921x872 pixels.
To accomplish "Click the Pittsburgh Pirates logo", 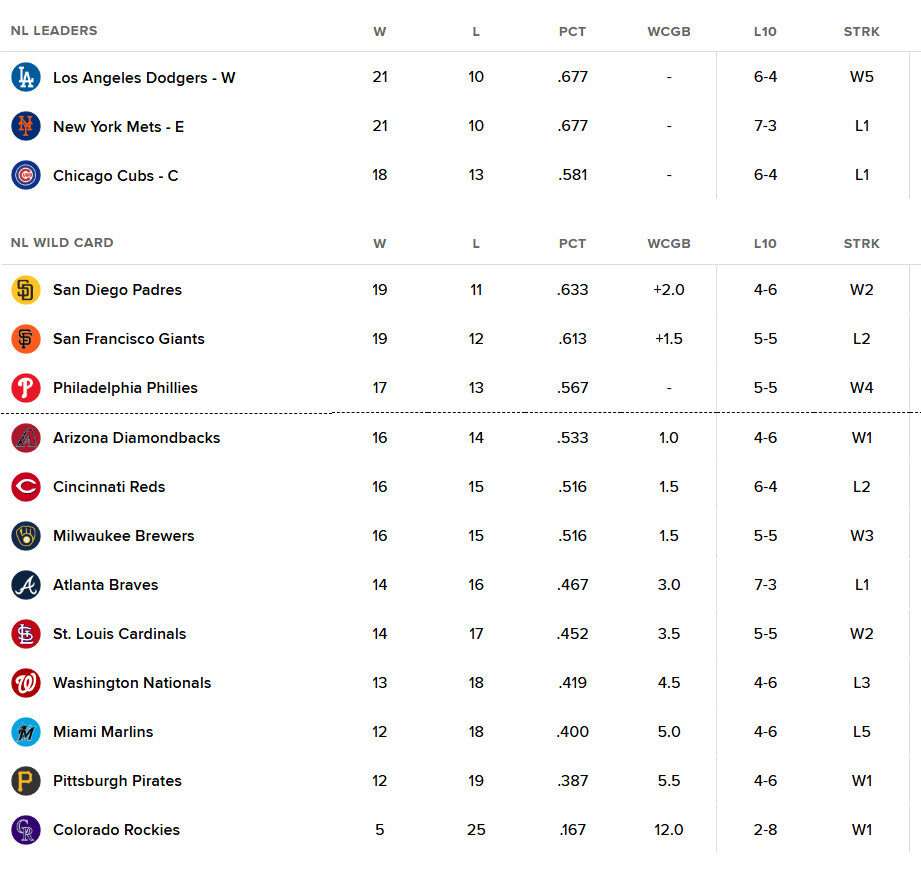I will tap(26, 781).
